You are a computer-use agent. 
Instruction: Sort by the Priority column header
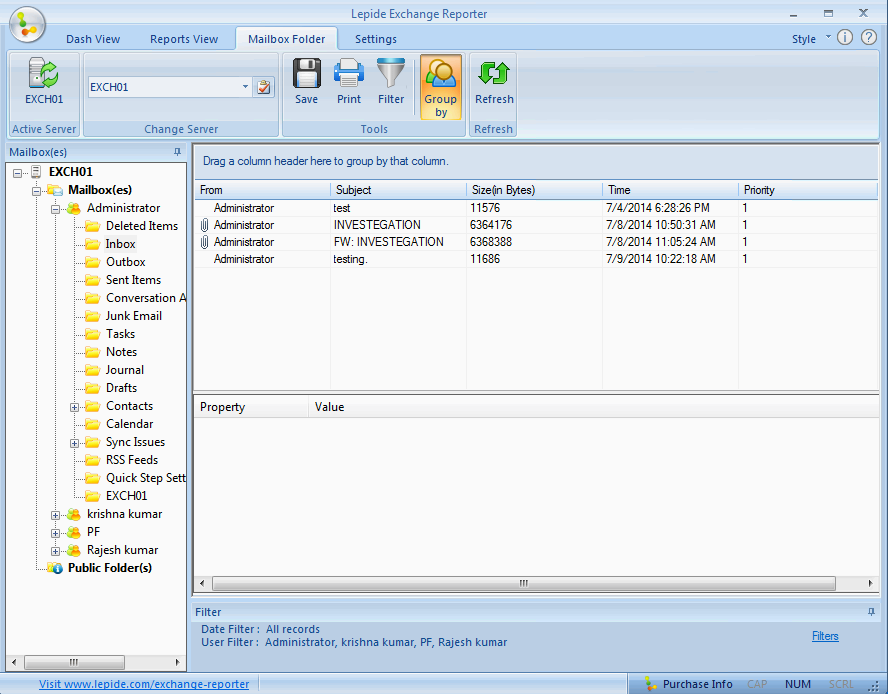[x=808, y=190]
